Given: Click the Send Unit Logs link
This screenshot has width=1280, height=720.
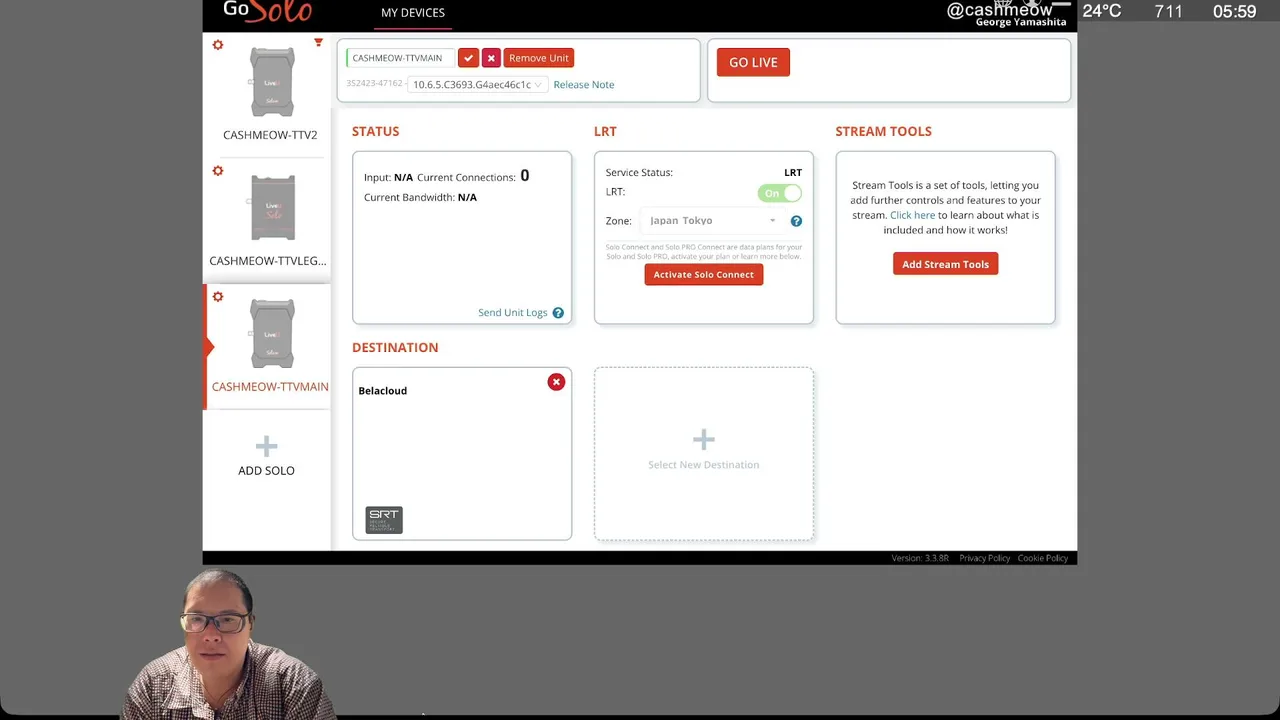Looking at the screenshot, I should [513, 313].
